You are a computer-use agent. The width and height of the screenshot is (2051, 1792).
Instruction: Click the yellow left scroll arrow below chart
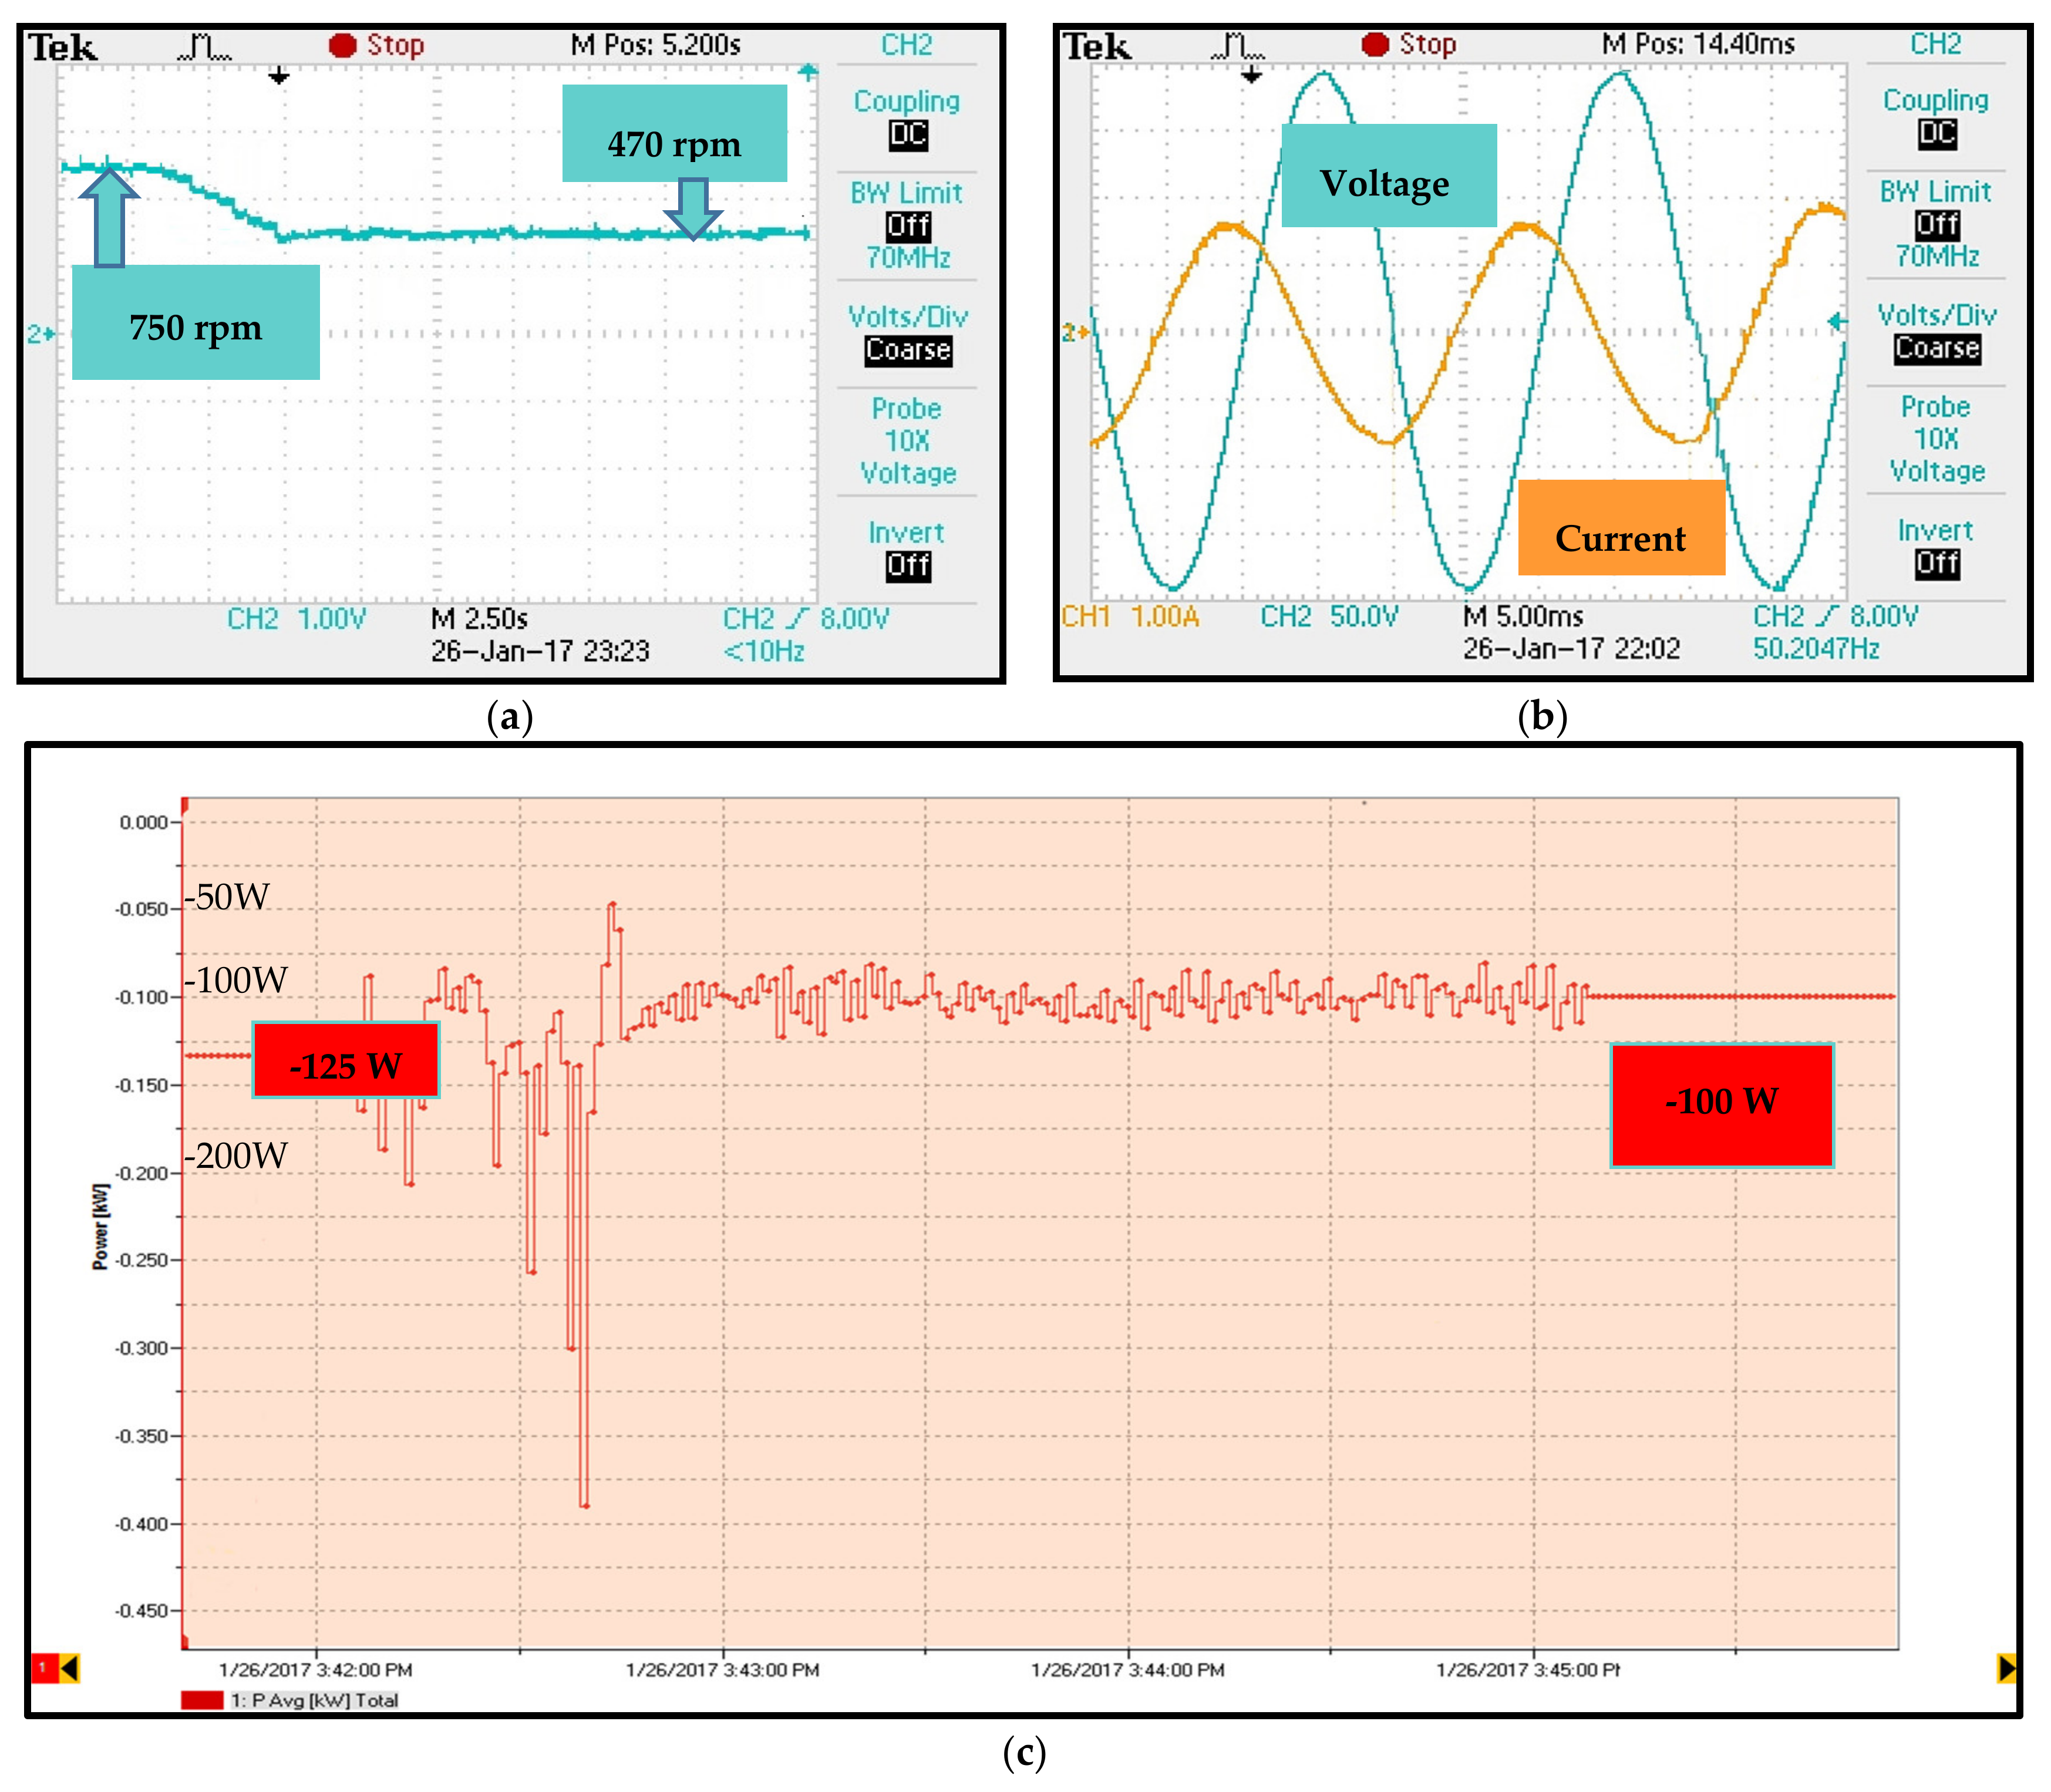[x=70, y=1668]
